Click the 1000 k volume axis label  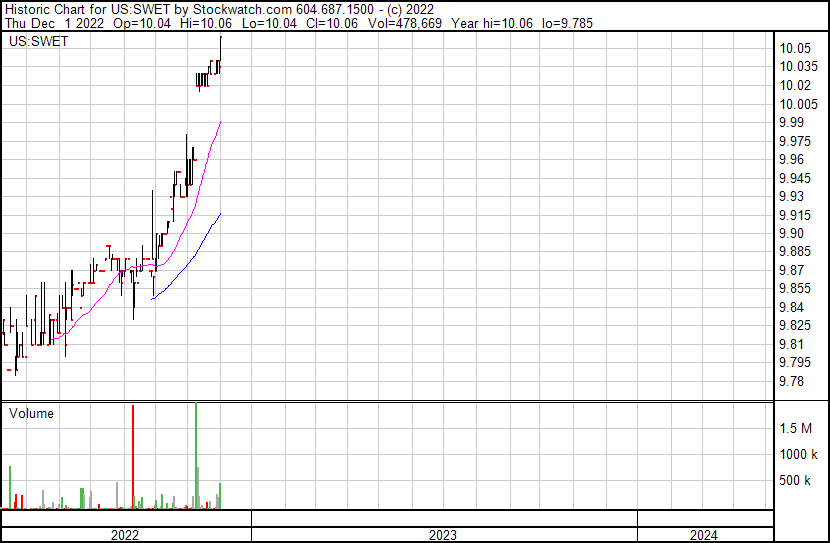pyautogui.click(x=799, y=454)
